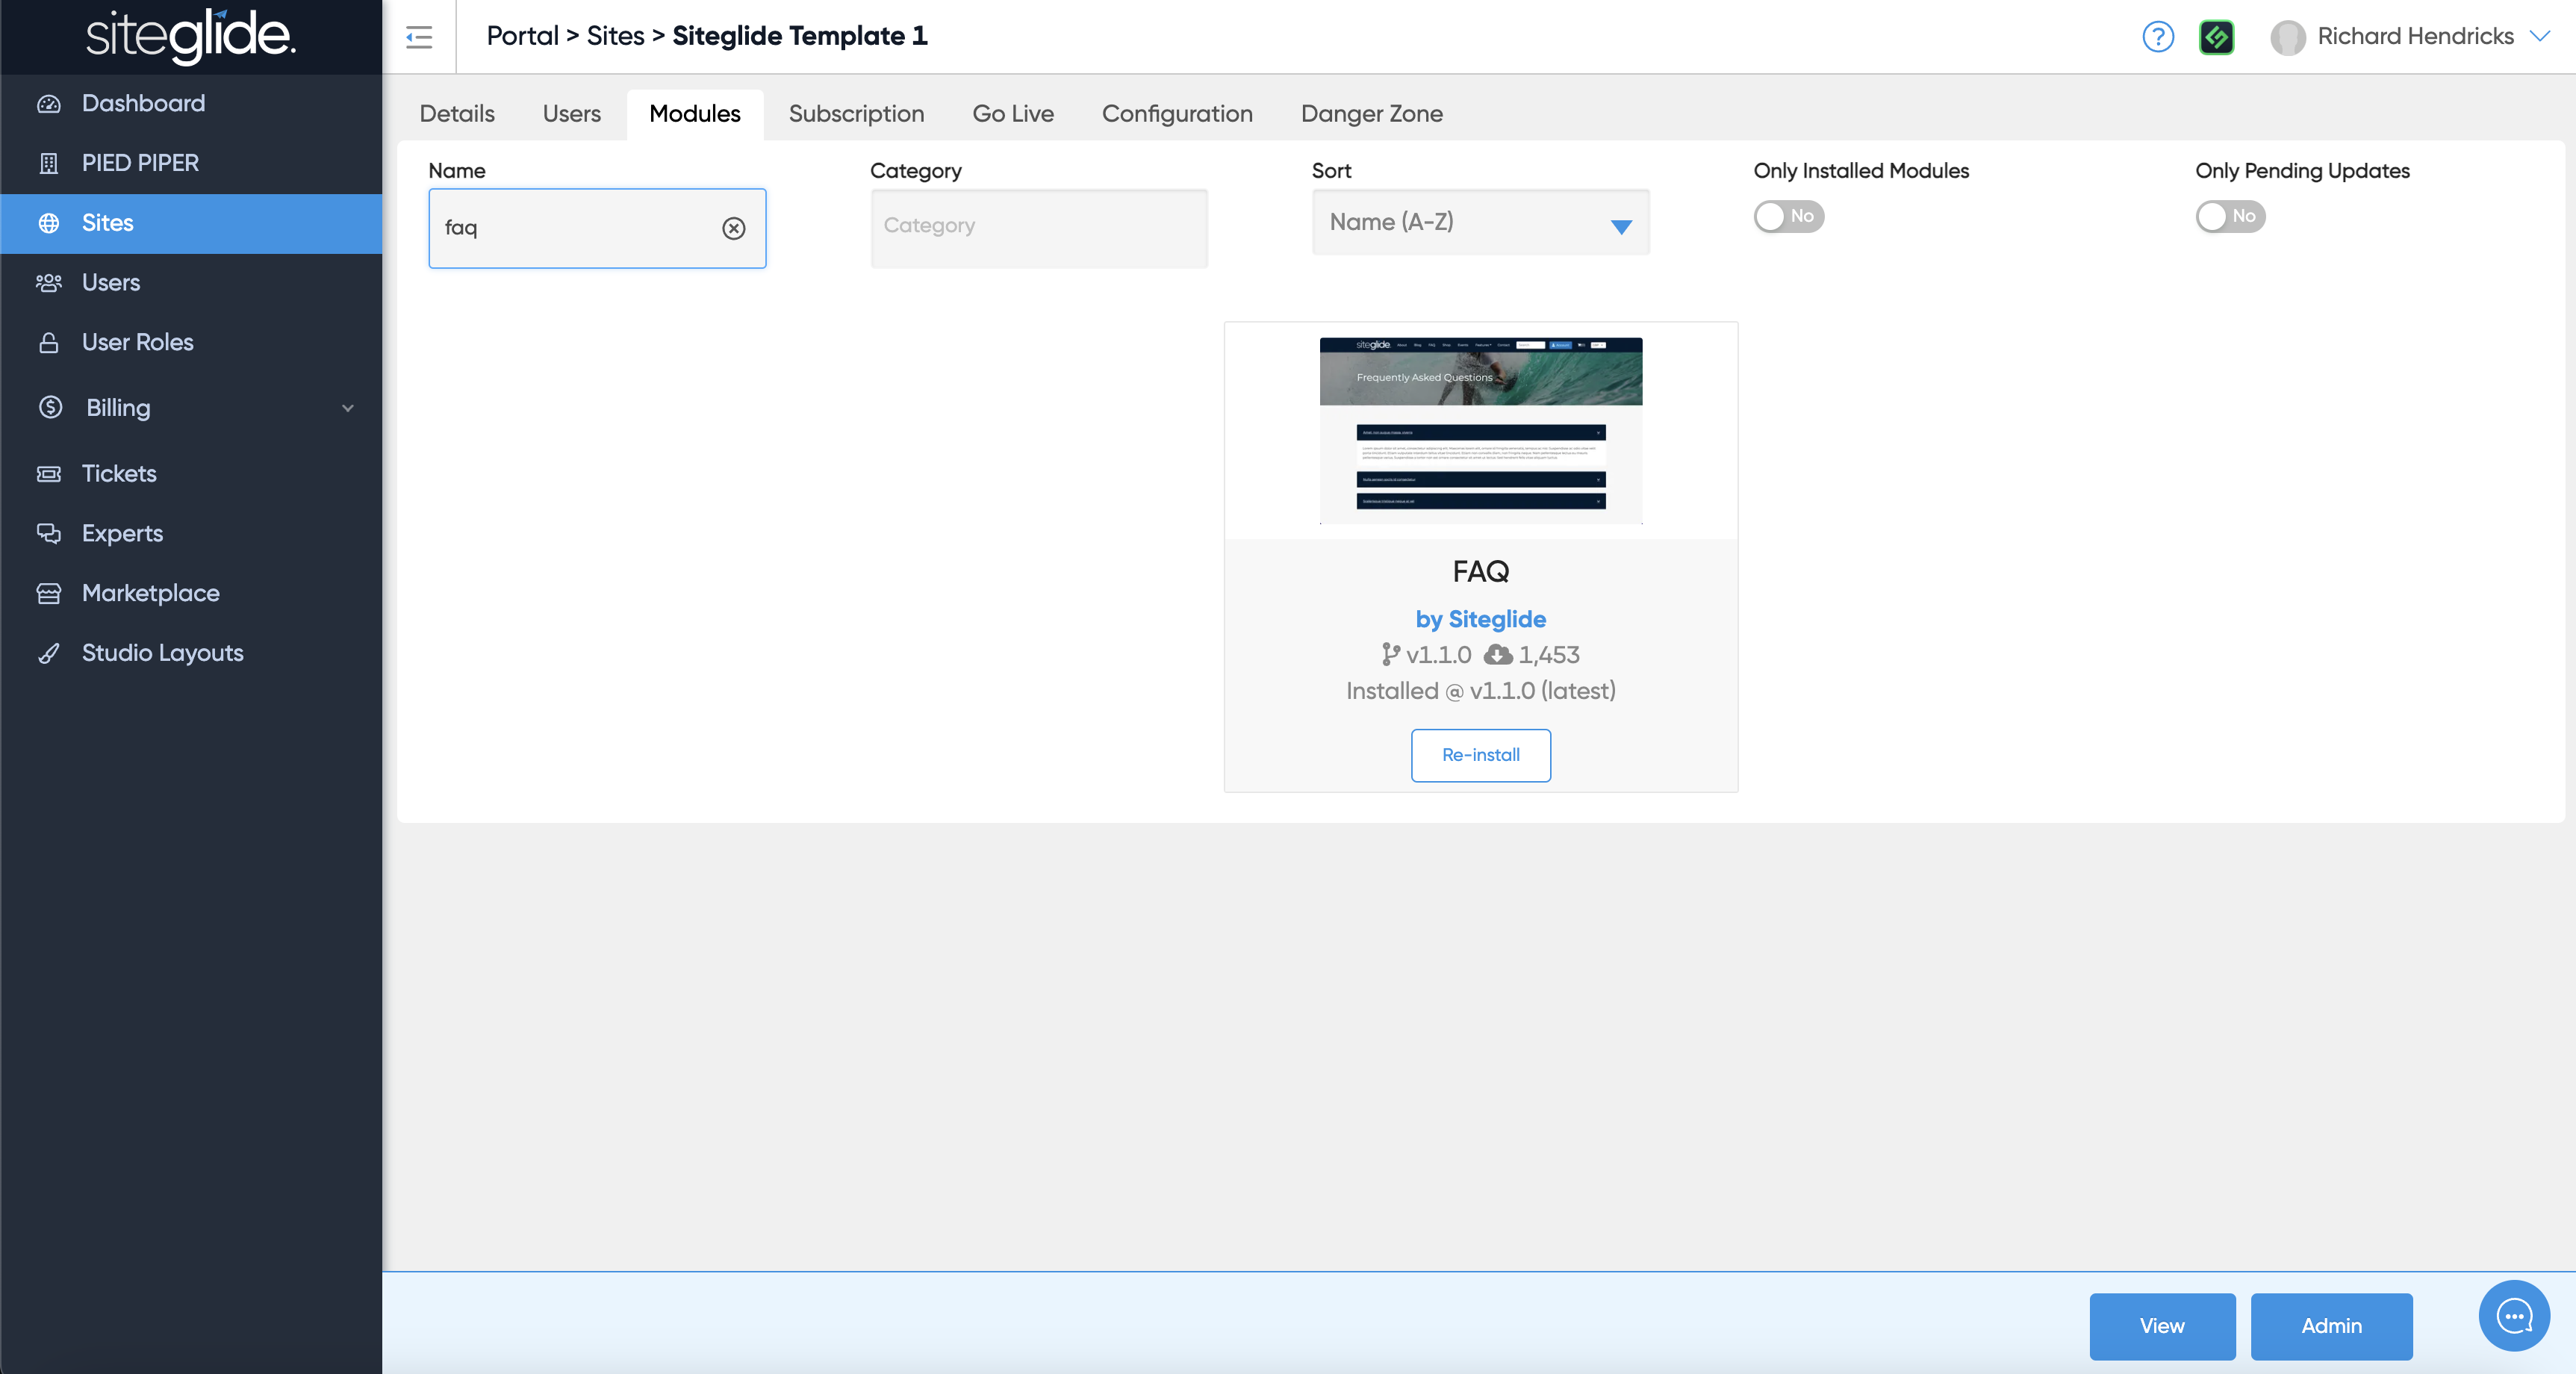Click the Marketplace storefront icon
Image resolution: width=2576 pixels, height=1374 pixels.
pos(49,593)
